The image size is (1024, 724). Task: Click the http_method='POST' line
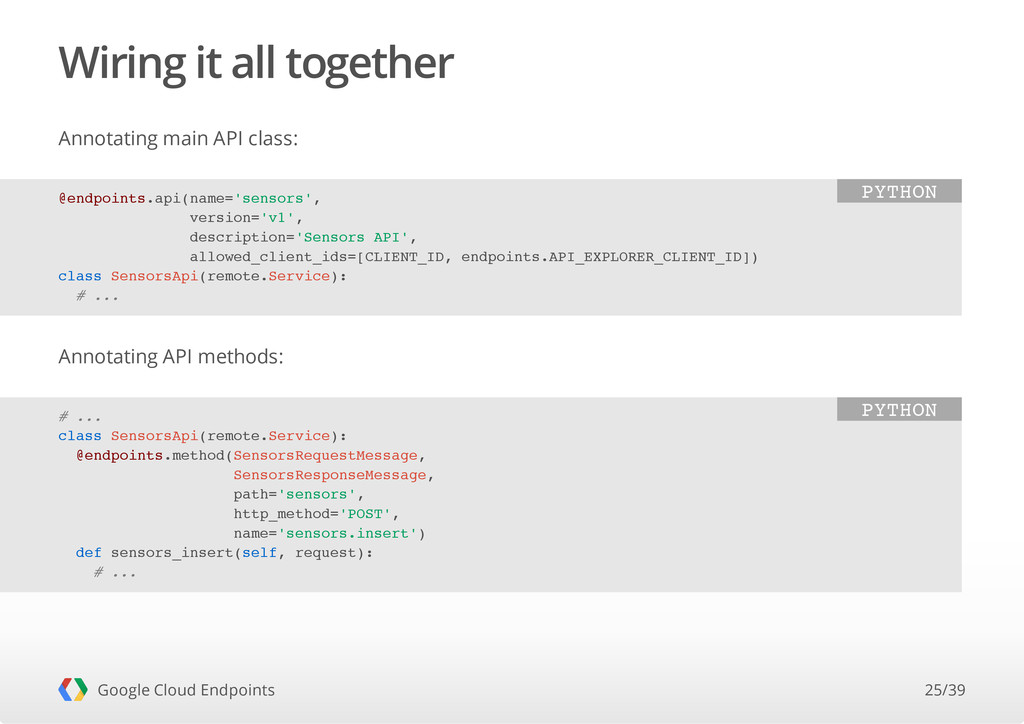316,514
